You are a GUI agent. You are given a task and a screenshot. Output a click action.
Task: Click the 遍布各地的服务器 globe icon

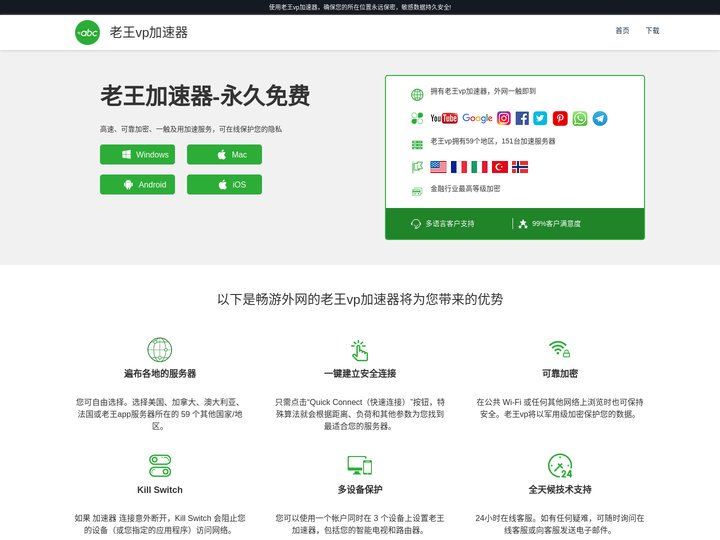tap(159, 349)
